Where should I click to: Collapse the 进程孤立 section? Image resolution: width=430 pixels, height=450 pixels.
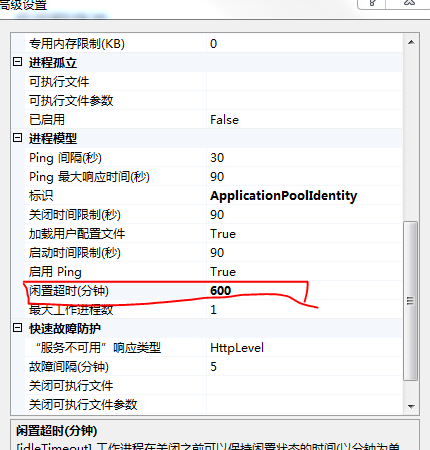point(17,62)
